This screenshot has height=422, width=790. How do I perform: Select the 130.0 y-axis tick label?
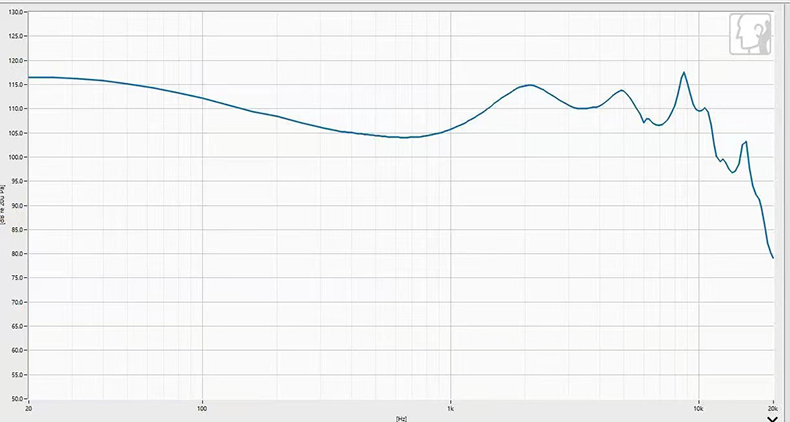16,12
